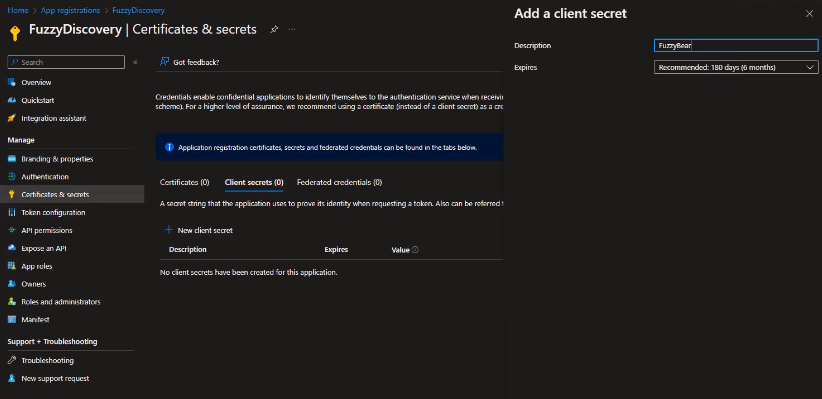Click Support + Troubleshooting section heading
Screen dimensions: 822x399
(52, 341)
